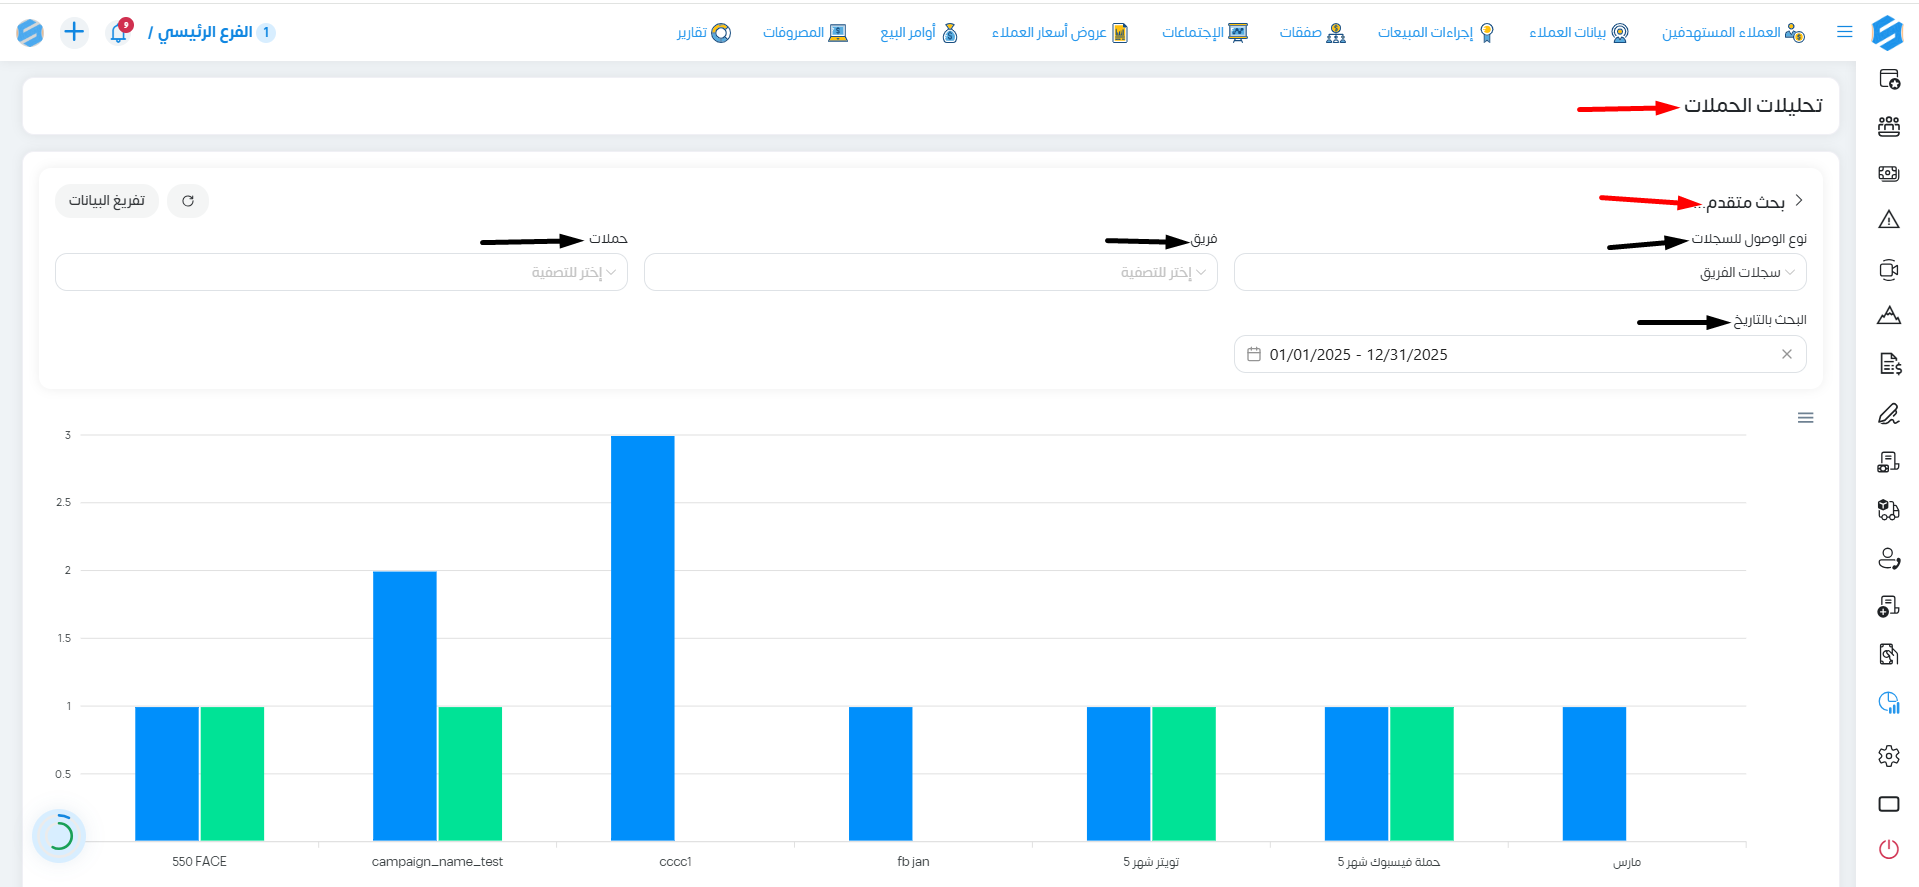Open the document touch sidebar icon
Screen dimensions: 1919x887
(x=1888, y=654)
